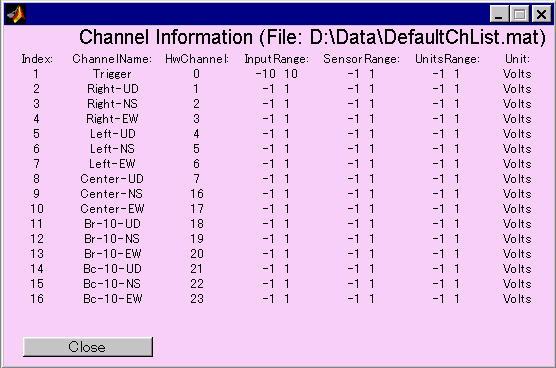Screen dimensions: 556x368
Task: Click hardware channel 19 for Br-10-NS
Action: point(197,239)
